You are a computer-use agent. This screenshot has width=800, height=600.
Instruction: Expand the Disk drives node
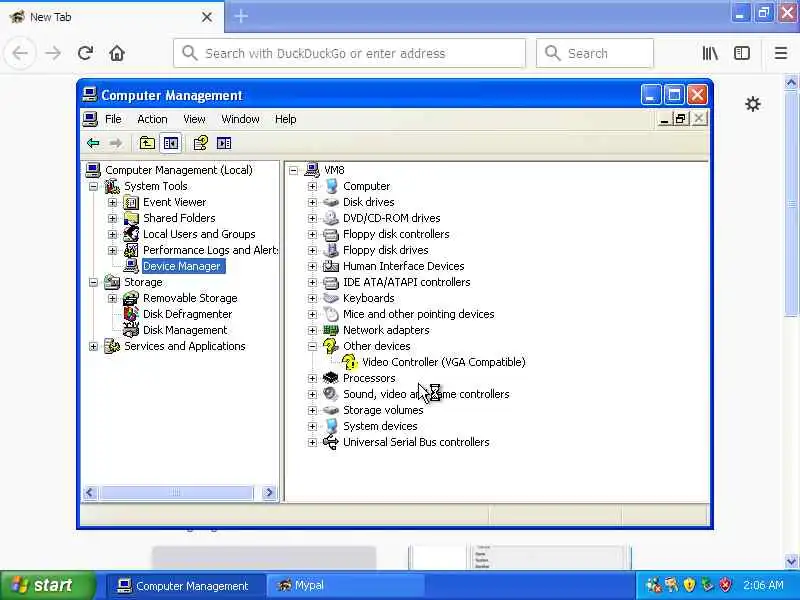click(x=312, y=203)
